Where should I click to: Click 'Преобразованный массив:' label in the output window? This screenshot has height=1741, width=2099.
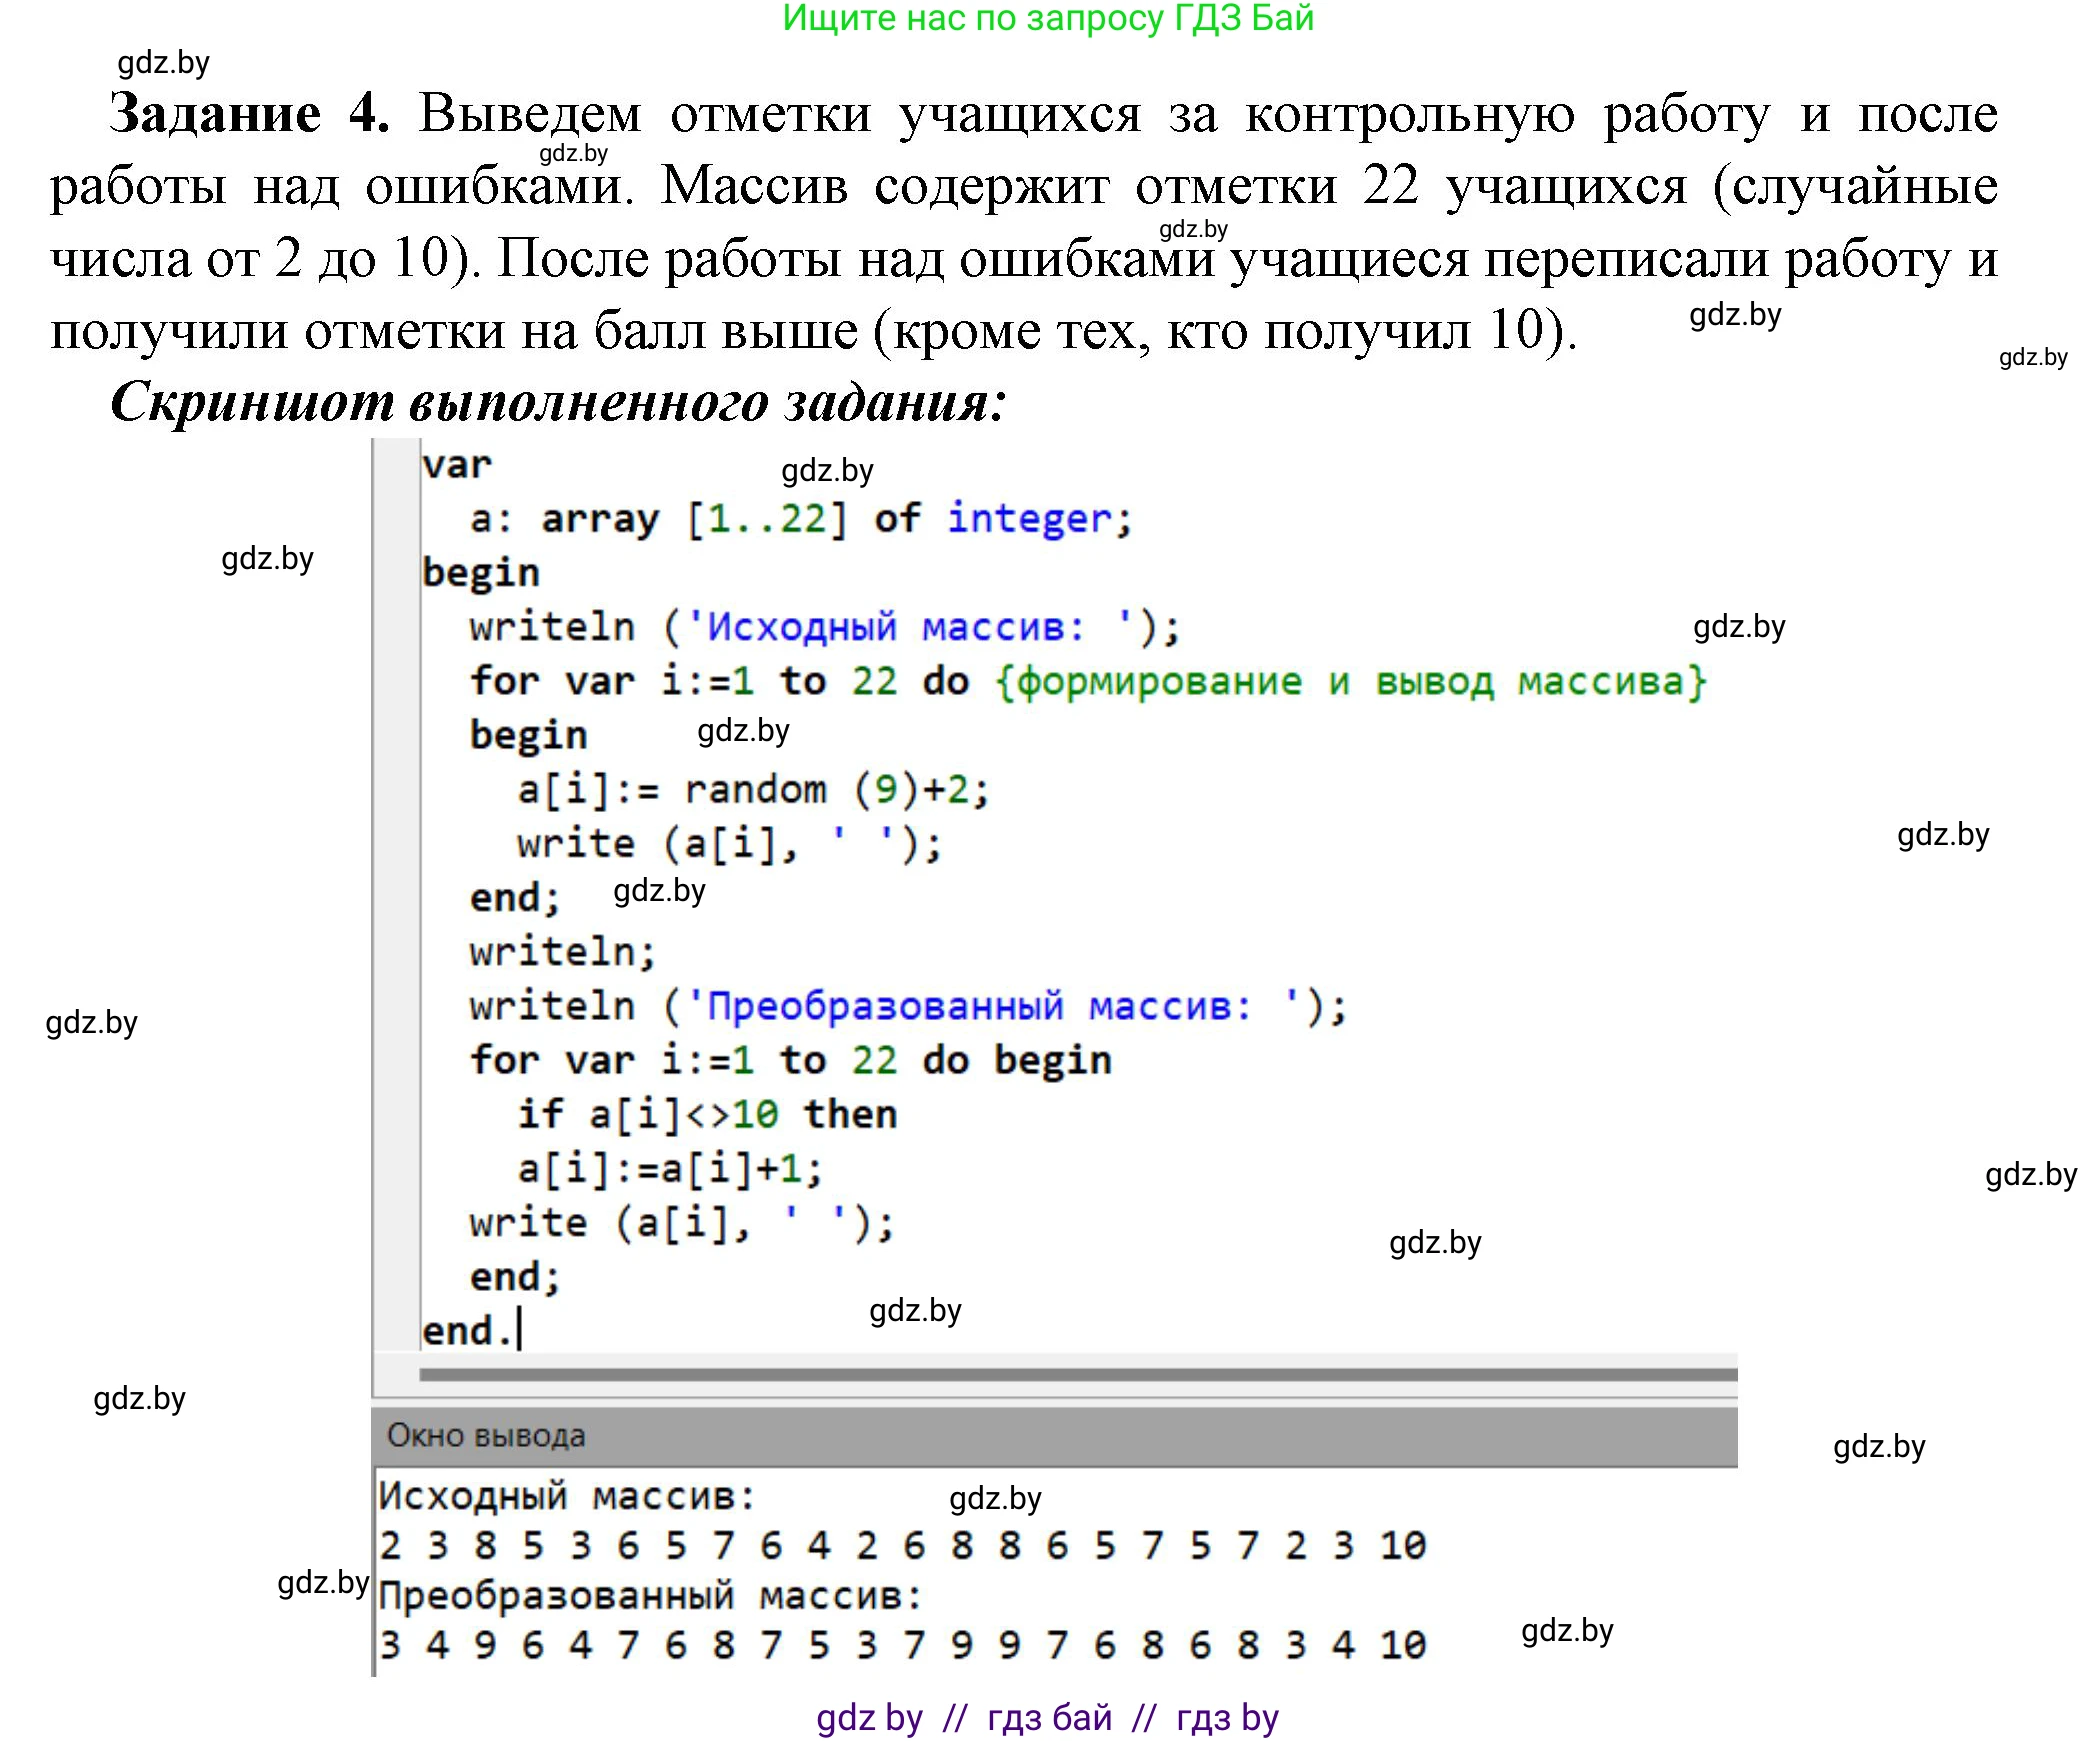pos(650,1596)
